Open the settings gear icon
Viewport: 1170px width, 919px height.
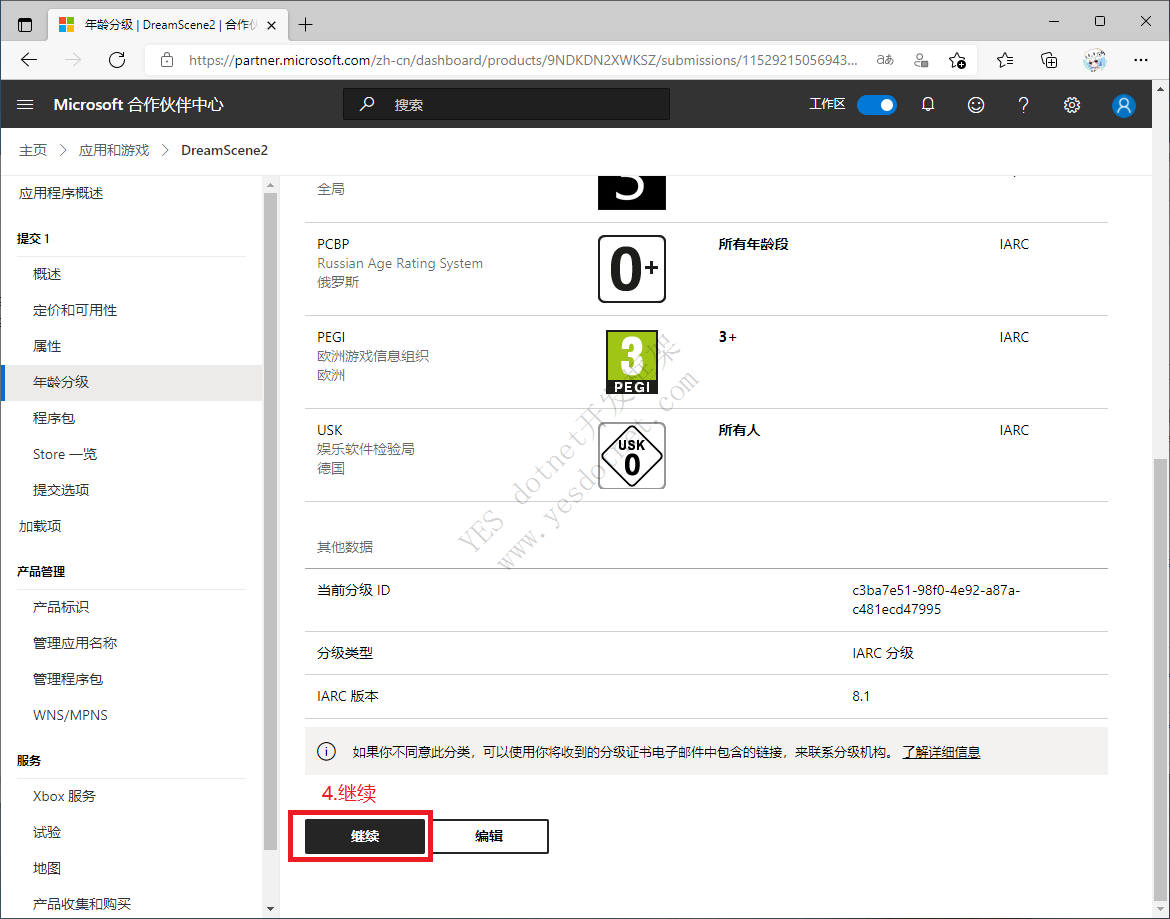pos(1072,104)
